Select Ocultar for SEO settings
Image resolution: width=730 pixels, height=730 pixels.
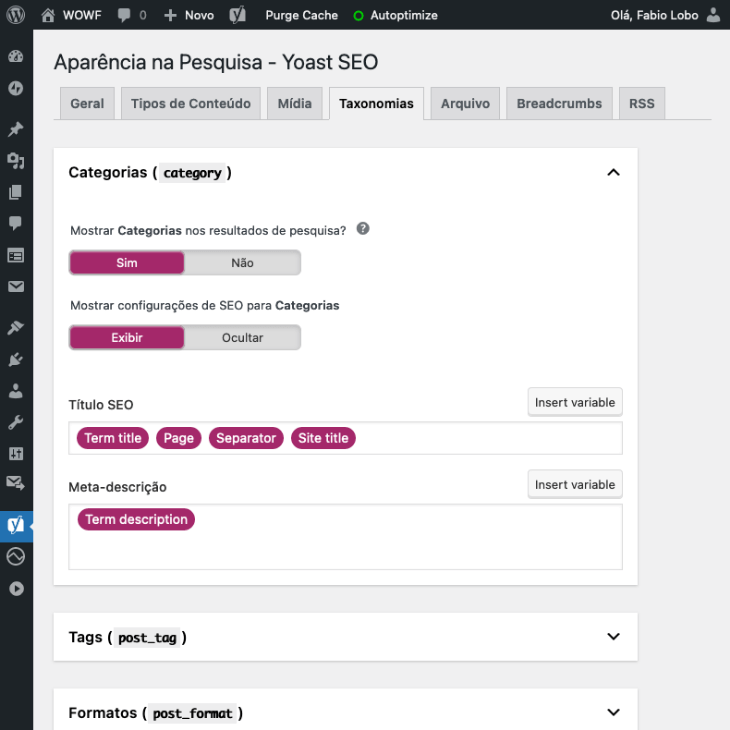pos(242,338)
